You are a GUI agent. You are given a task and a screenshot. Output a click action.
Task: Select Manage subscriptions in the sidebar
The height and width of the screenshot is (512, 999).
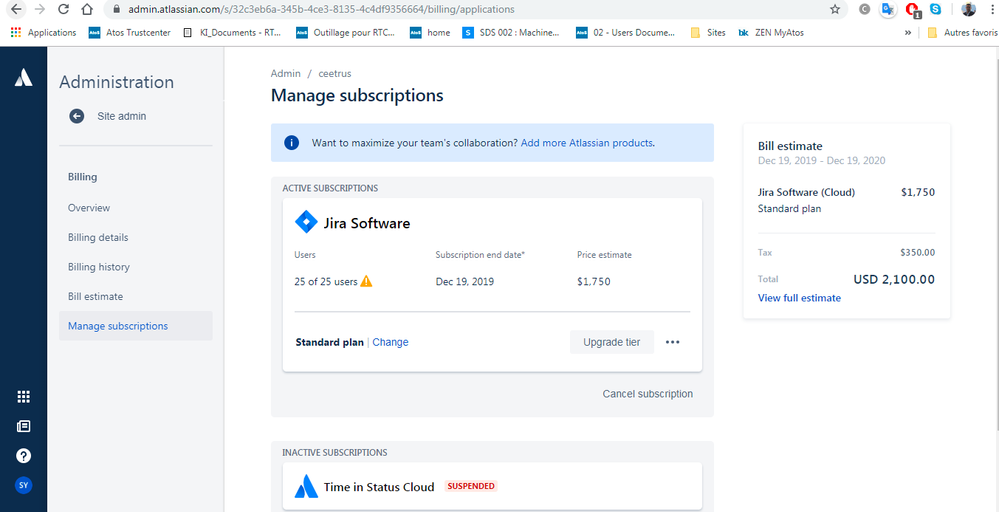click(x=136, y=325)
